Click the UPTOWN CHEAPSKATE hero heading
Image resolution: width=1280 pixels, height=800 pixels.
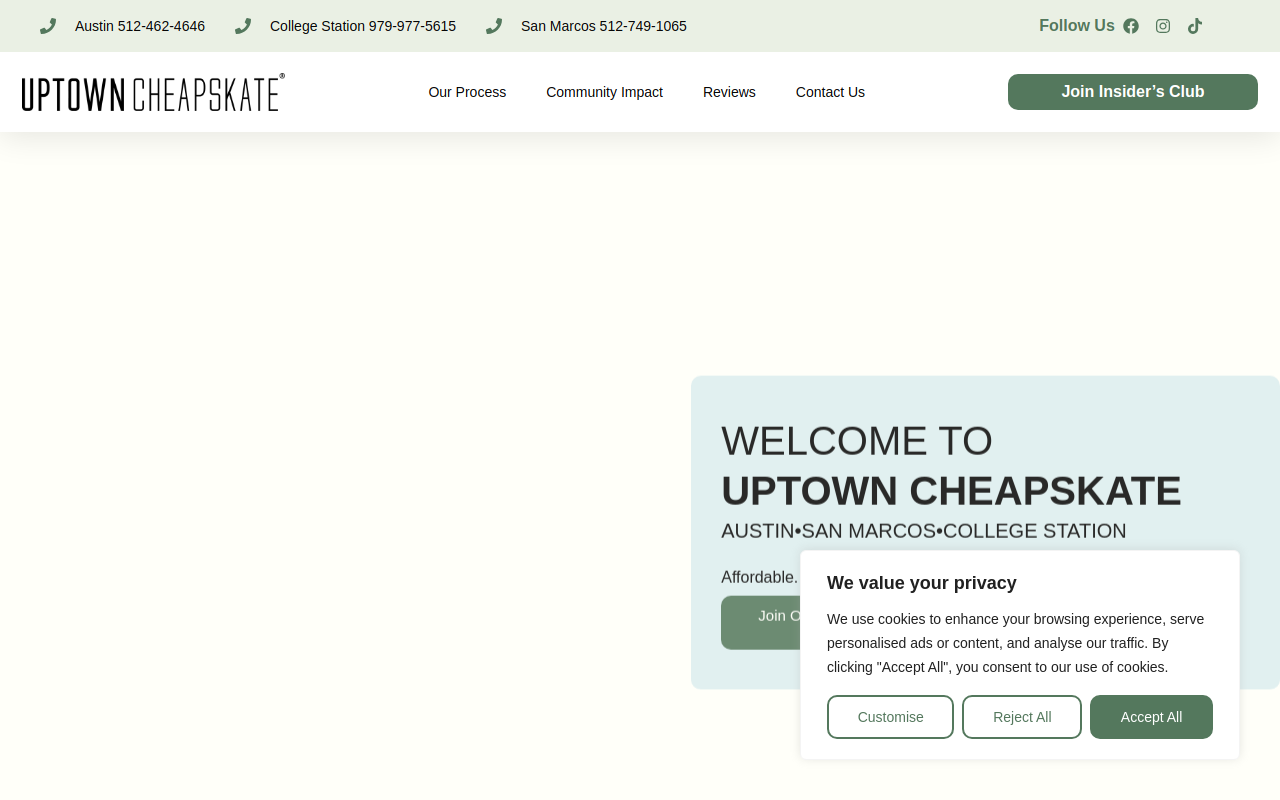pos(951,491)
